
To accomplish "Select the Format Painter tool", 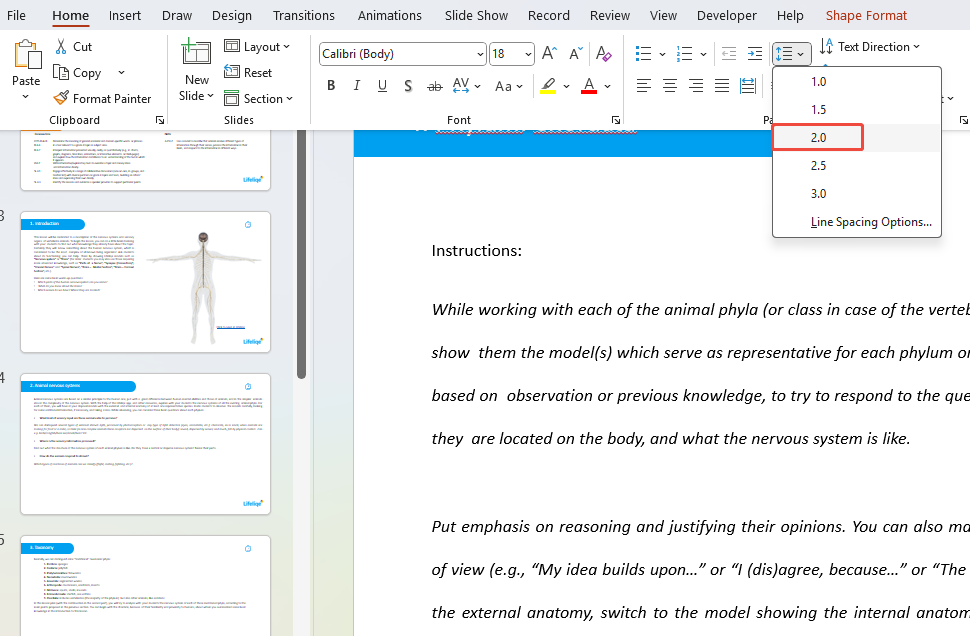I will (103, 98).
